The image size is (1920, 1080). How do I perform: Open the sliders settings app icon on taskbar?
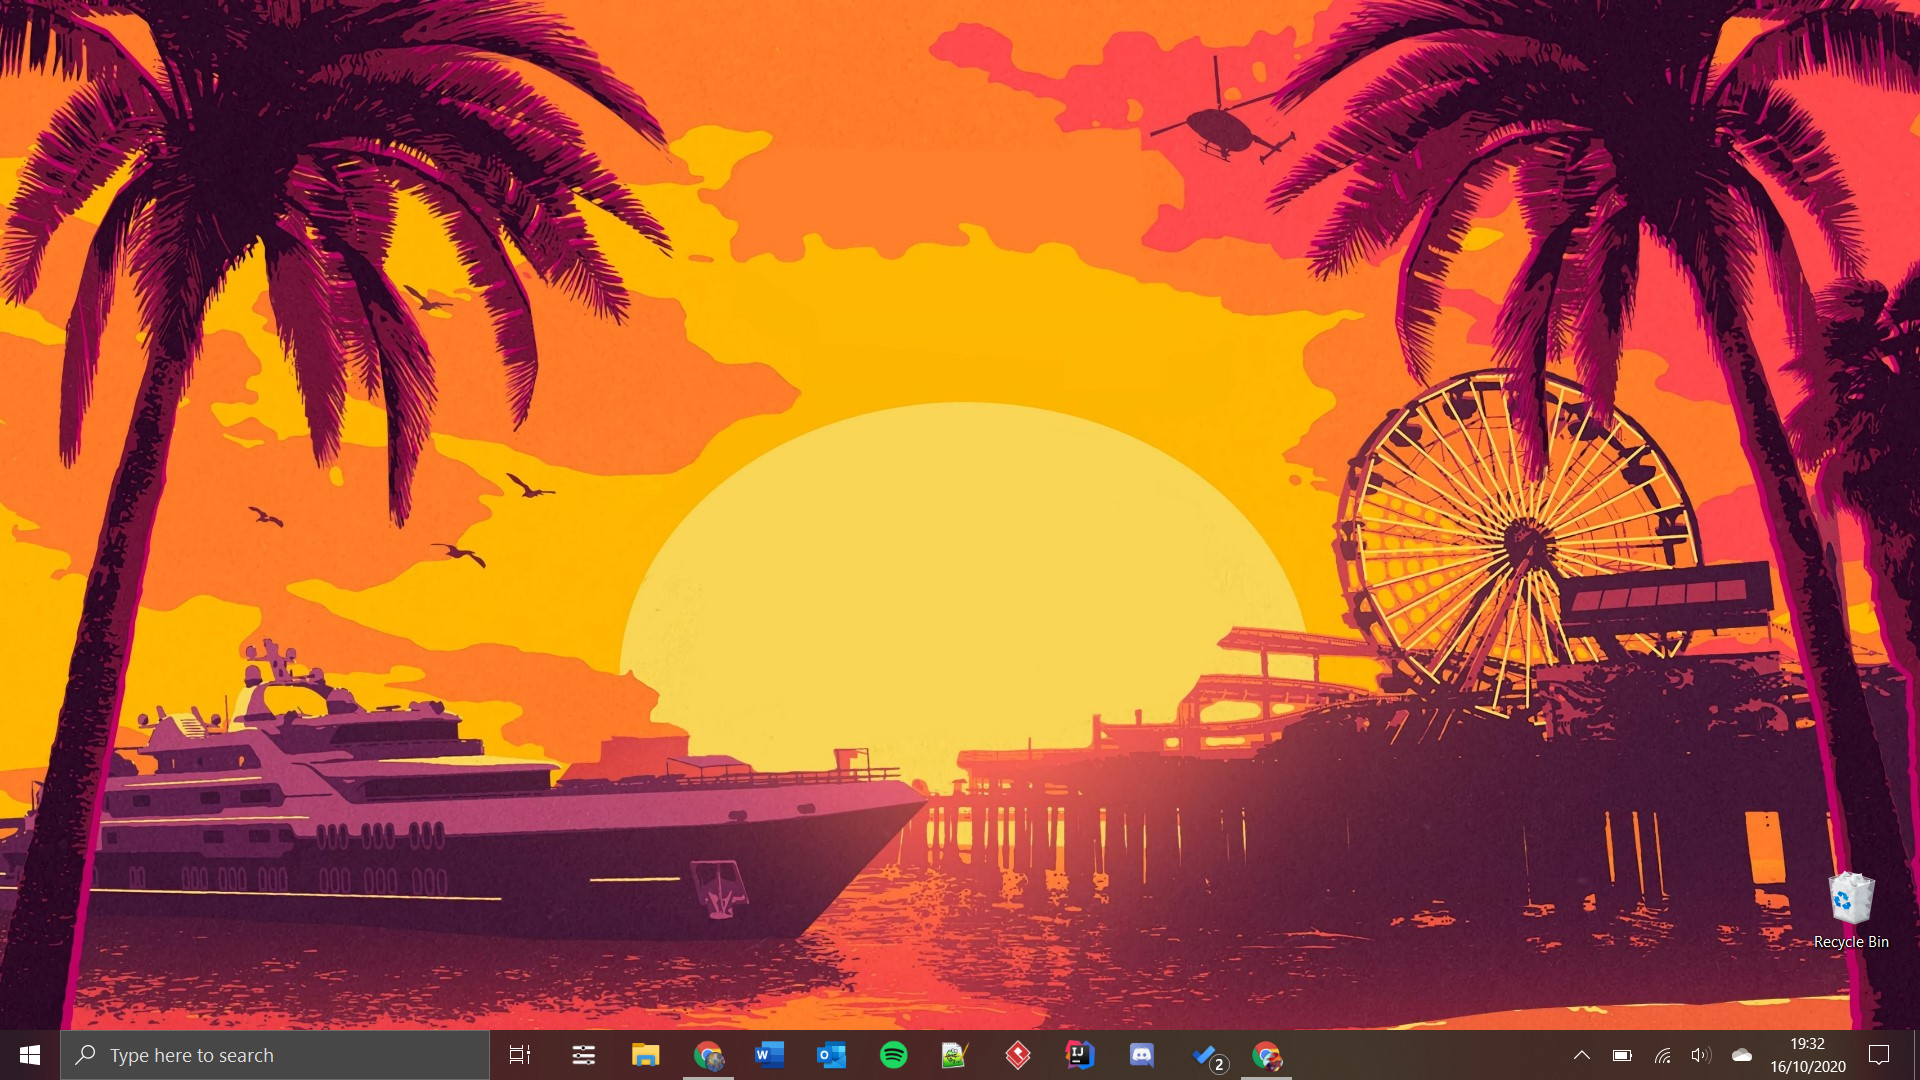coord(584,1055)
